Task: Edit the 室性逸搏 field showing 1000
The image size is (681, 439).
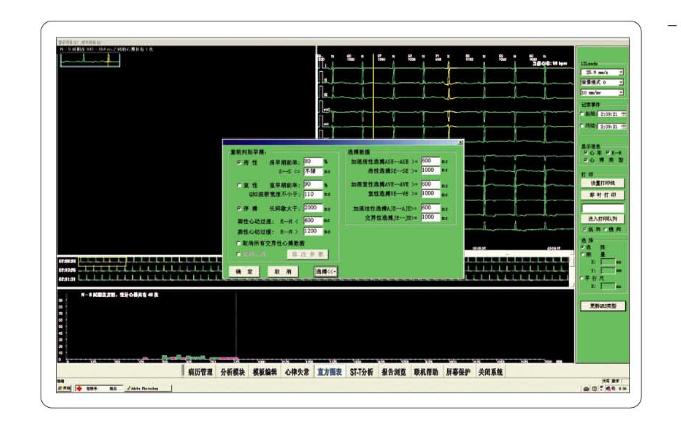Action: [430, 194]
